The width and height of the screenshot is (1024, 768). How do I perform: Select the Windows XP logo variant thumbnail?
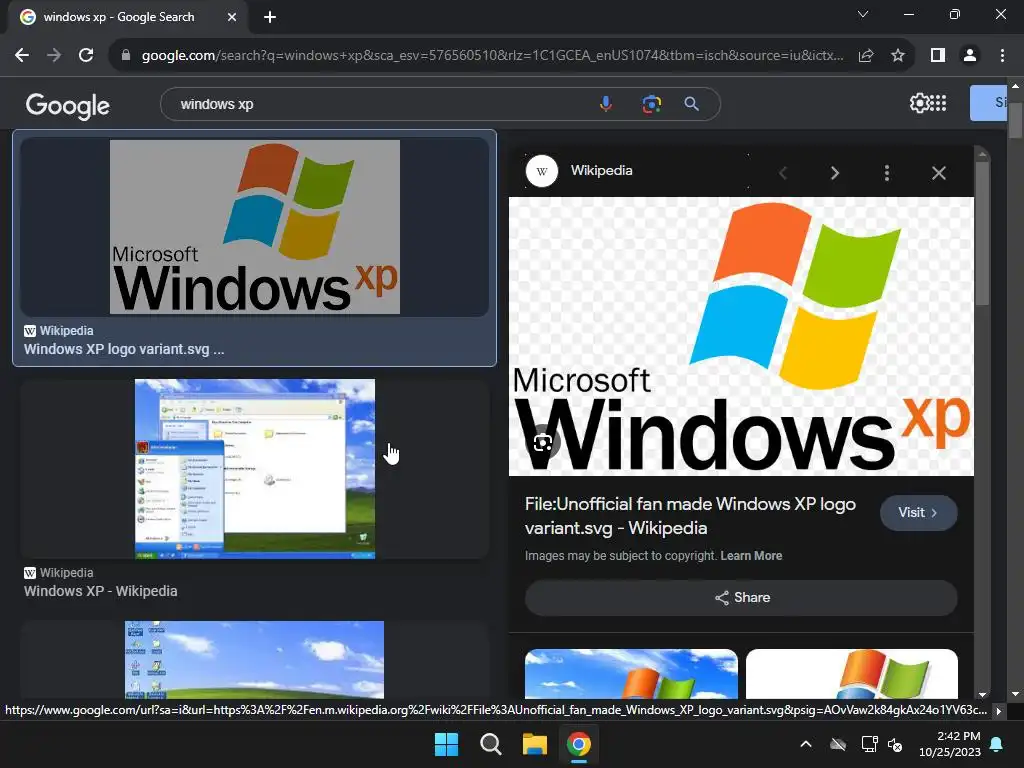click(255, 227)
